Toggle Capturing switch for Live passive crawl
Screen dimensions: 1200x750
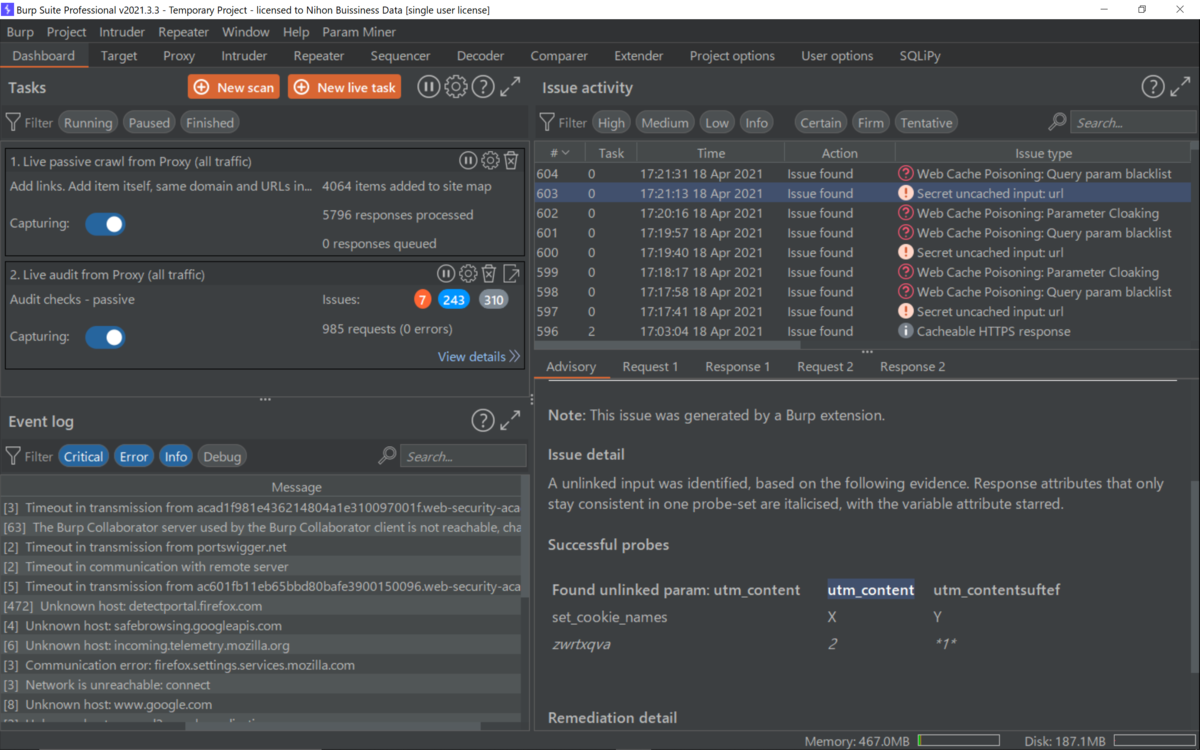[105, 223]
